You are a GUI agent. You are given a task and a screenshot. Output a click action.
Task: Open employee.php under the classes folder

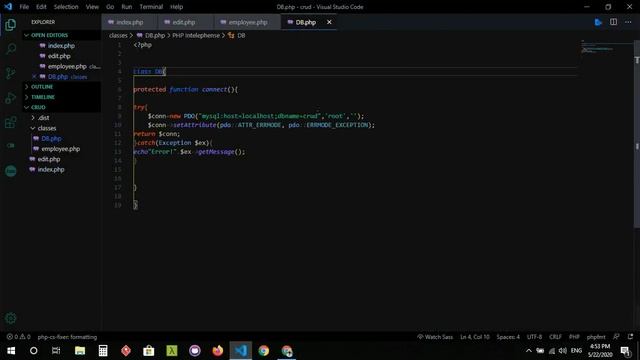point(60,149)
